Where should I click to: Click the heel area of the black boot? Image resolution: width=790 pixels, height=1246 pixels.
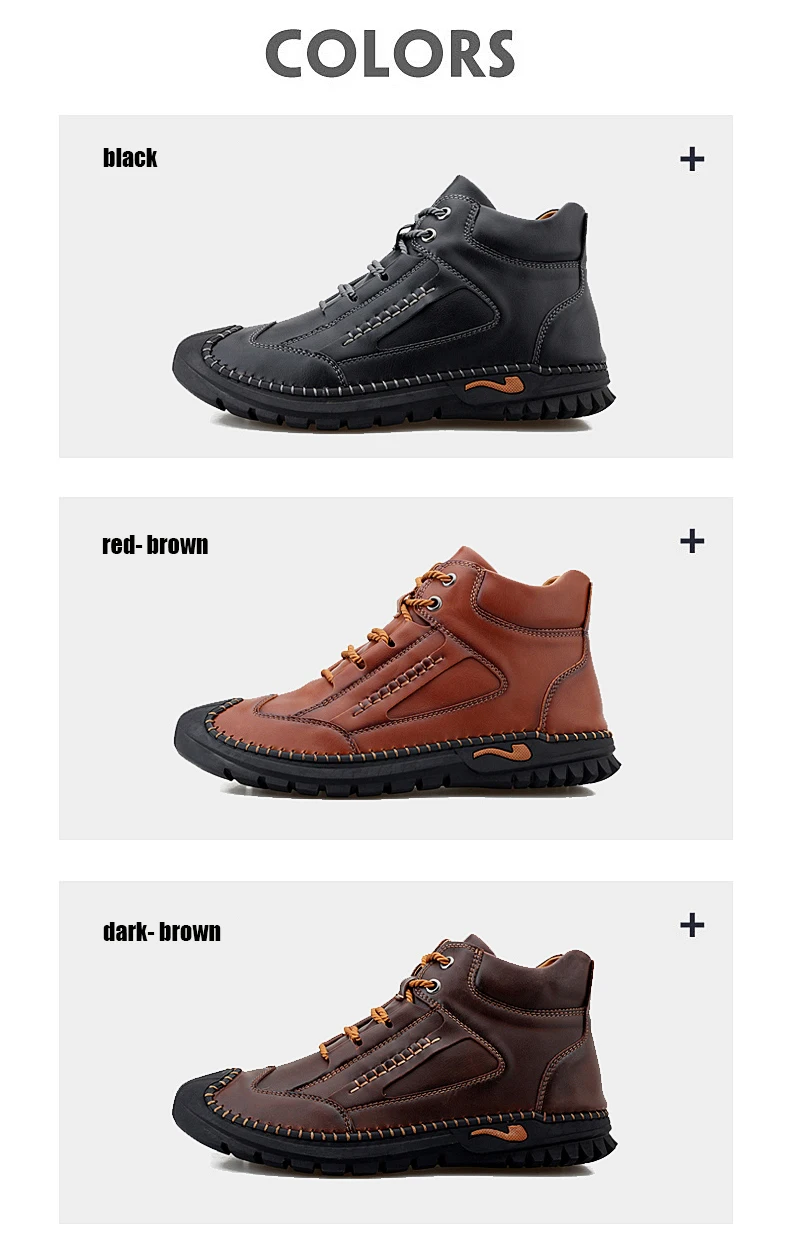pos(575,320)
